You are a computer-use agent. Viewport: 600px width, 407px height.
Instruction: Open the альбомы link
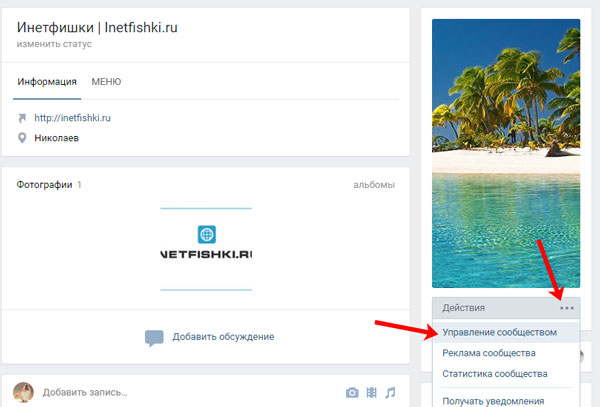click(374, 185)
